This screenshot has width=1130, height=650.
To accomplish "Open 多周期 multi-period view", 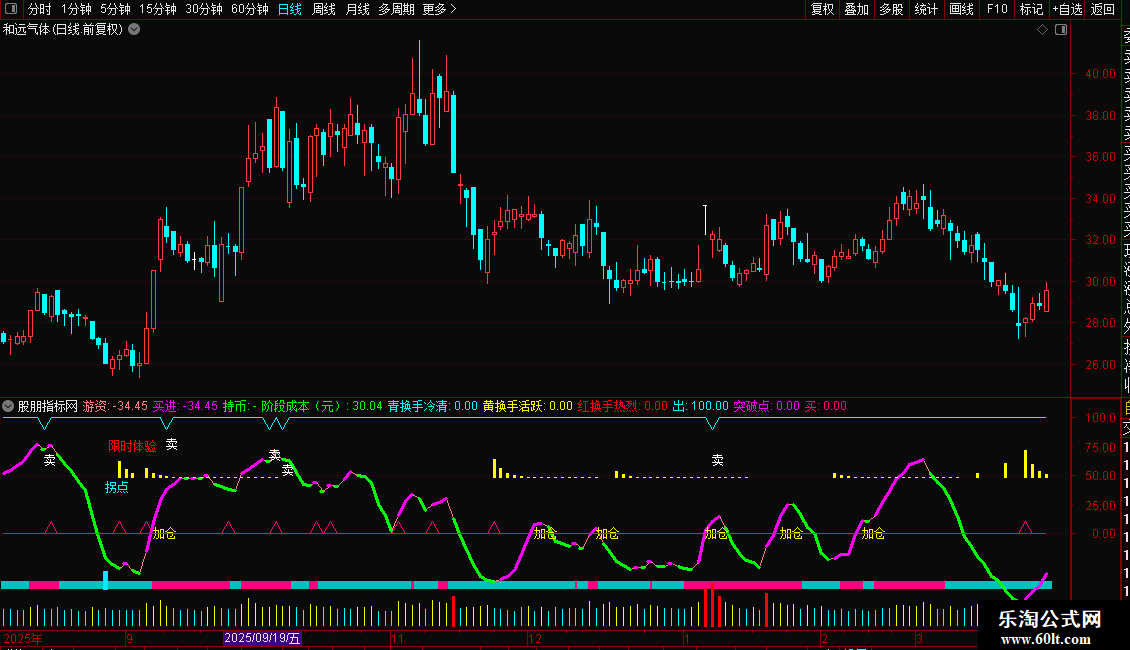I will [x=396, y=9].
